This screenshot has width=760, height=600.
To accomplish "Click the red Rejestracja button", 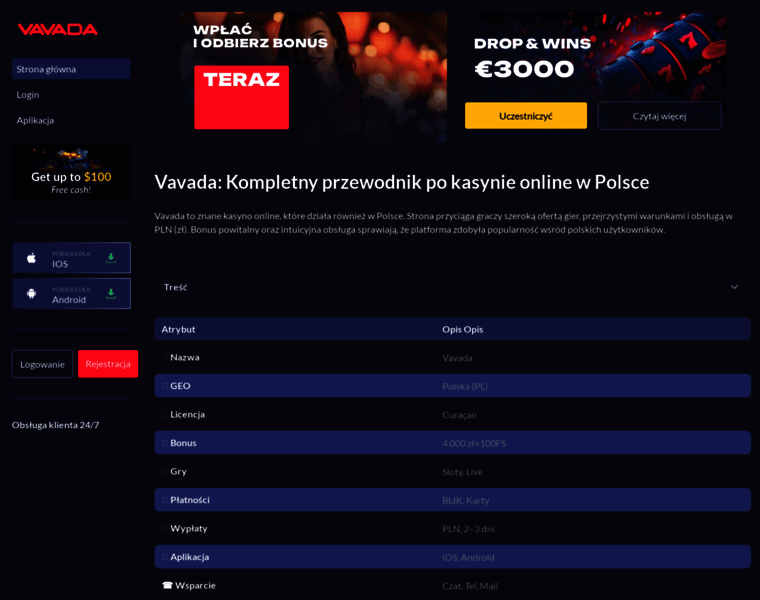I will pyautogui.click(x=108, y=363).
